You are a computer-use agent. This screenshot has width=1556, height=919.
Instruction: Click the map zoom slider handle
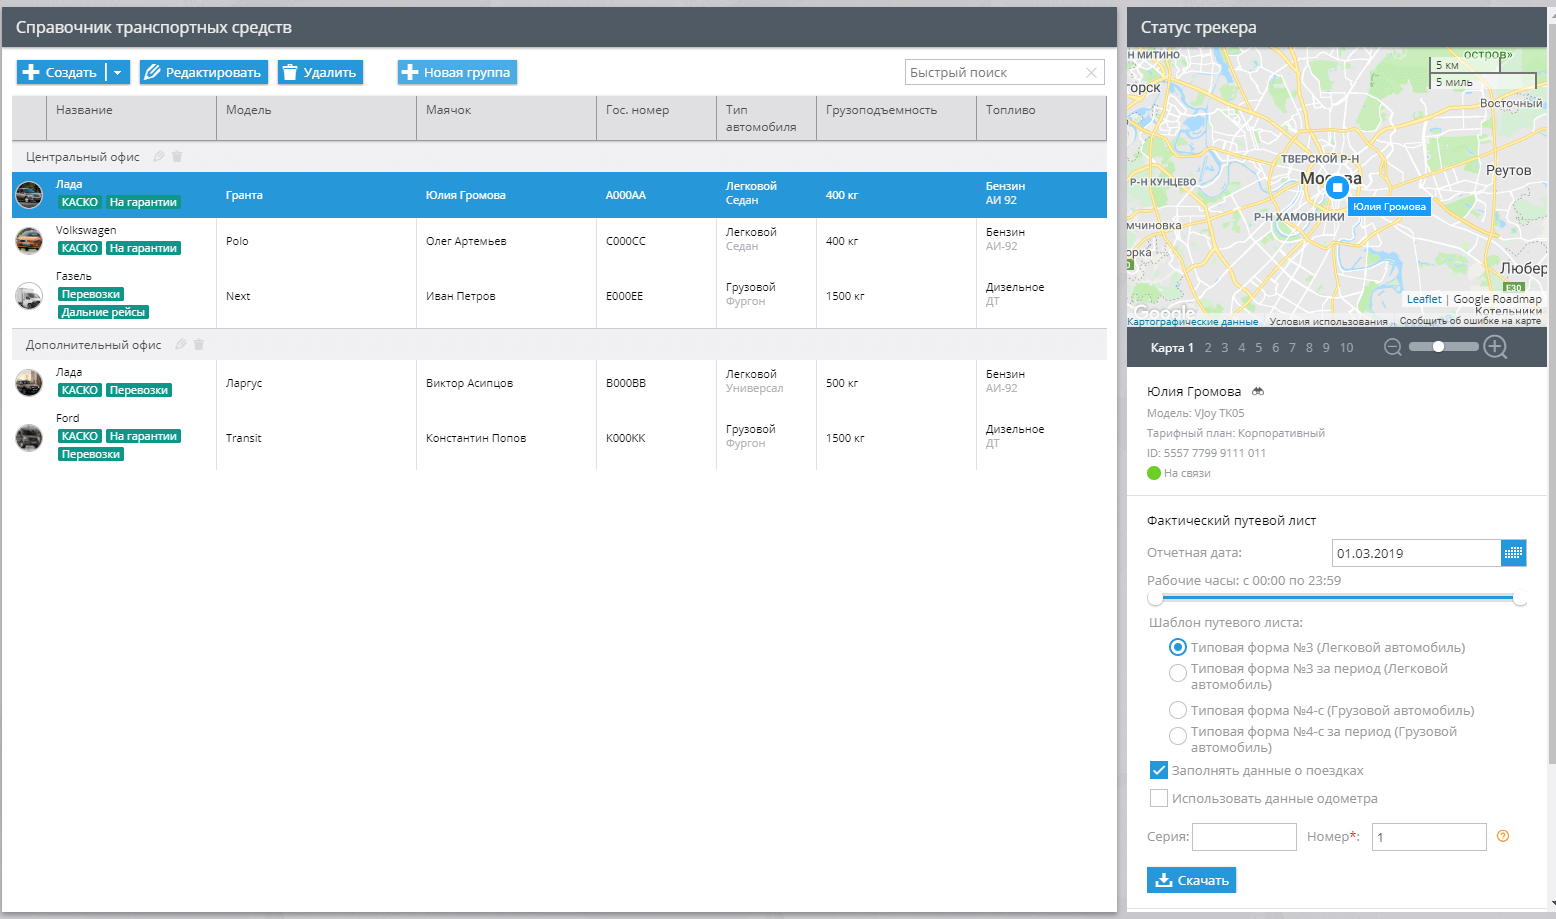tap(1438, 347)
